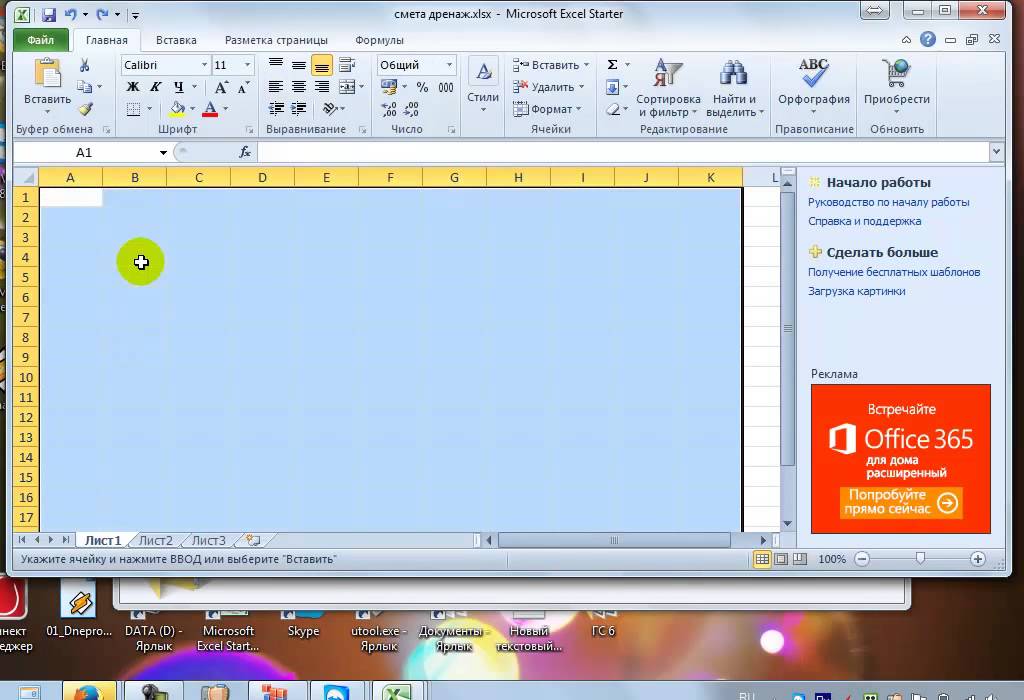The width and height of the screenshot is (1024, 700).
Task: Open Skype shortcut on desktop
Action: pyautogui.click(x=303, y=624)
